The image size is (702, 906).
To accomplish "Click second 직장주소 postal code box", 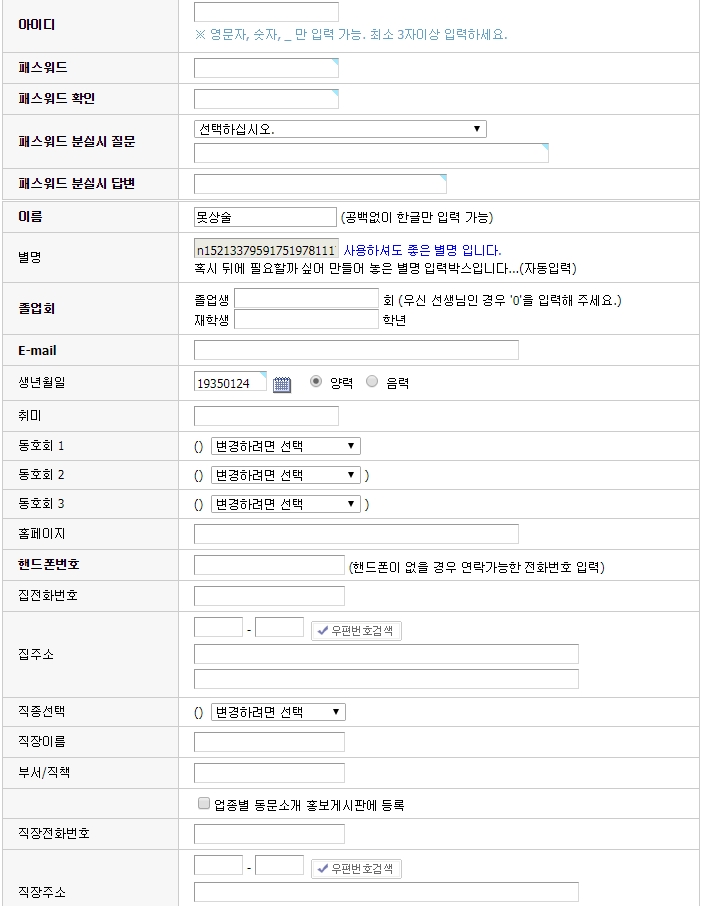I will click(x=280, y=866).
